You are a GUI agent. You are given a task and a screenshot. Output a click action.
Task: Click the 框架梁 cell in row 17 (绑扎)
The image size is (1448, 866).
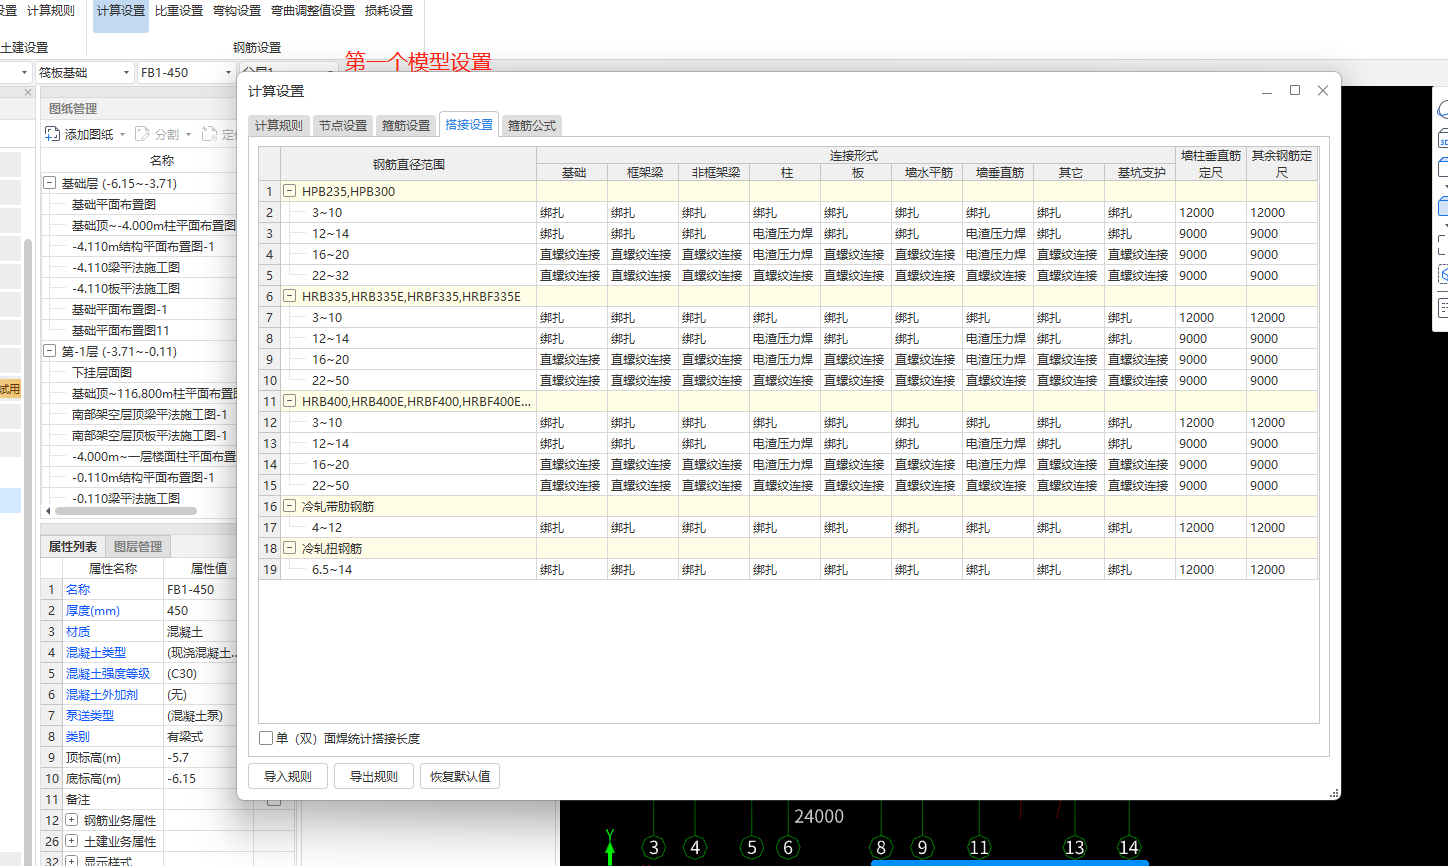click(x=643, y=527)
